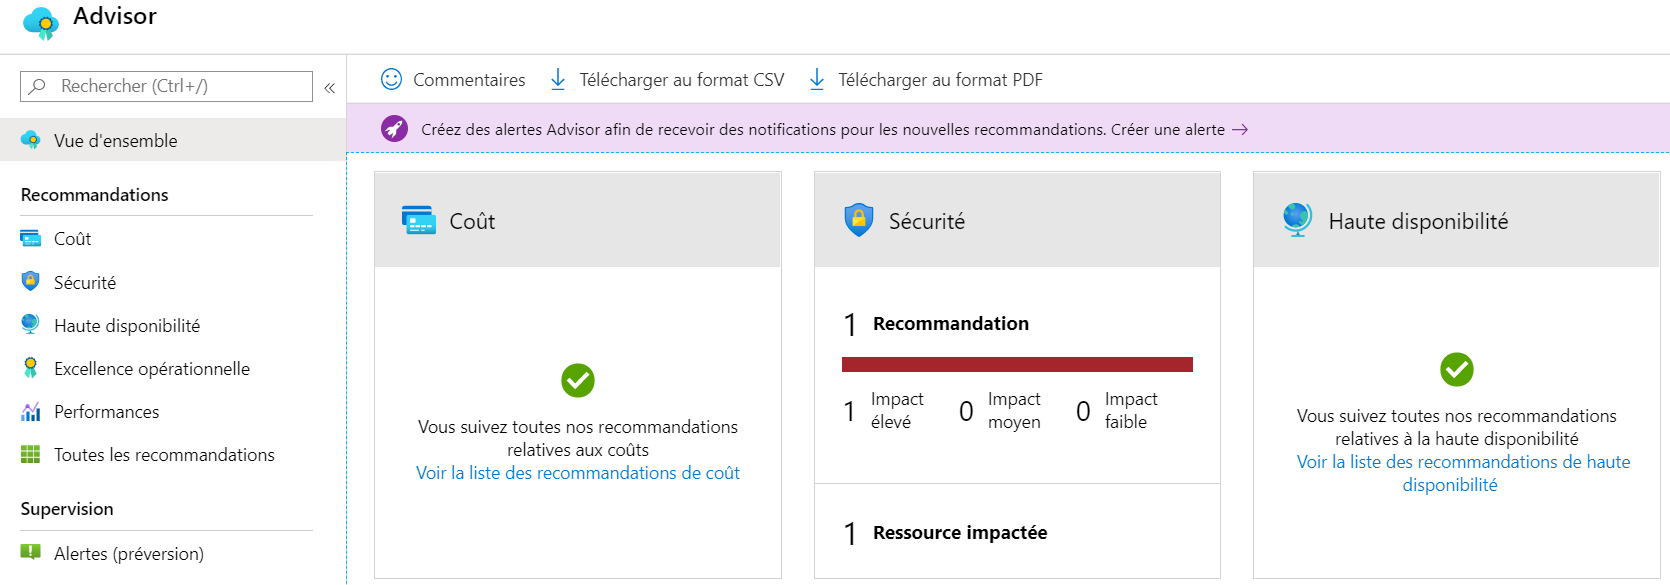1670x585 pixels.
Task: Click the rocket icon in alert banner
Action: 395,128
